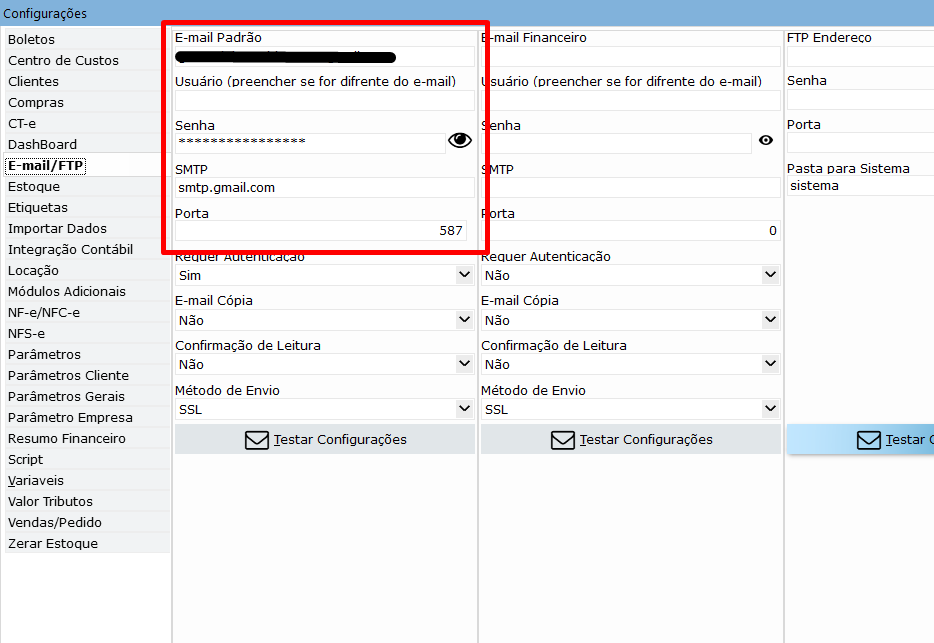934x643 pixels.
Task: Go to NF-e/NFC-e configuration section
Action: pos(44,313)
